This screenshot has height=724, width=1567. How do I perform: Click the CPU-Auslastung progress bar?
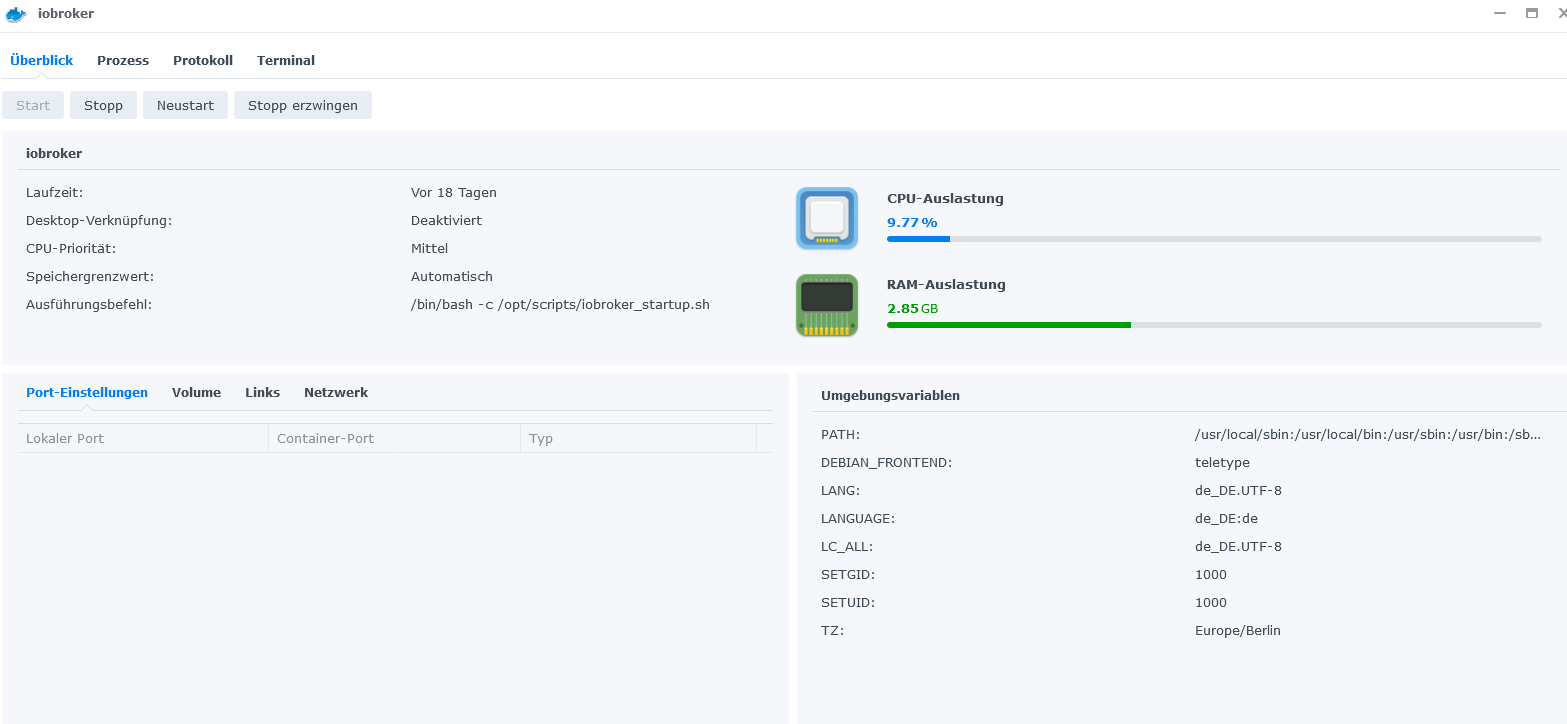1214,239
